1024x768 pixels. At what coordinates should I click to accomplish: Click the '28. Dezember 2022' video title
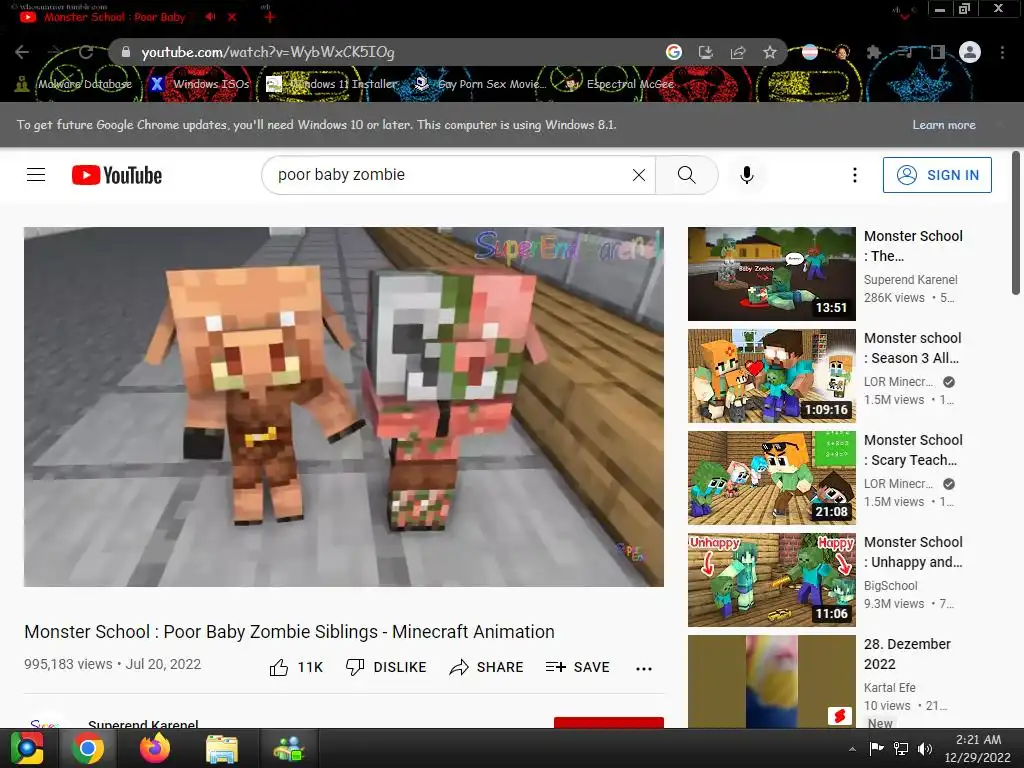907,654
